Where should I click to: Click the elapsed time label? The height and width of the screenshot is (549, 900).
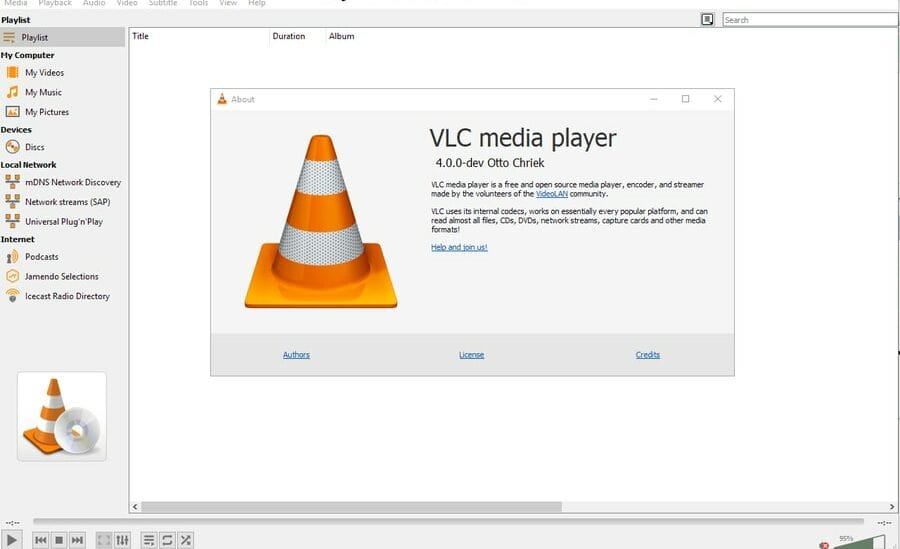tap(13, 523)
